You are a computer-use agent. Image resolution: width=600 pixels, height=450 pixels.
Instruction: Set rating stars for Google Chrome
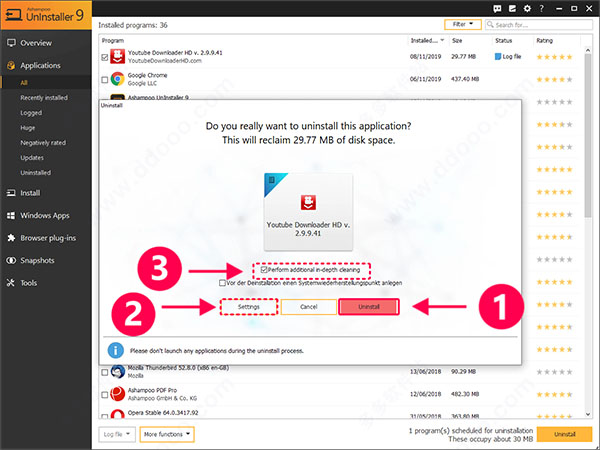[x=554, y=80]
